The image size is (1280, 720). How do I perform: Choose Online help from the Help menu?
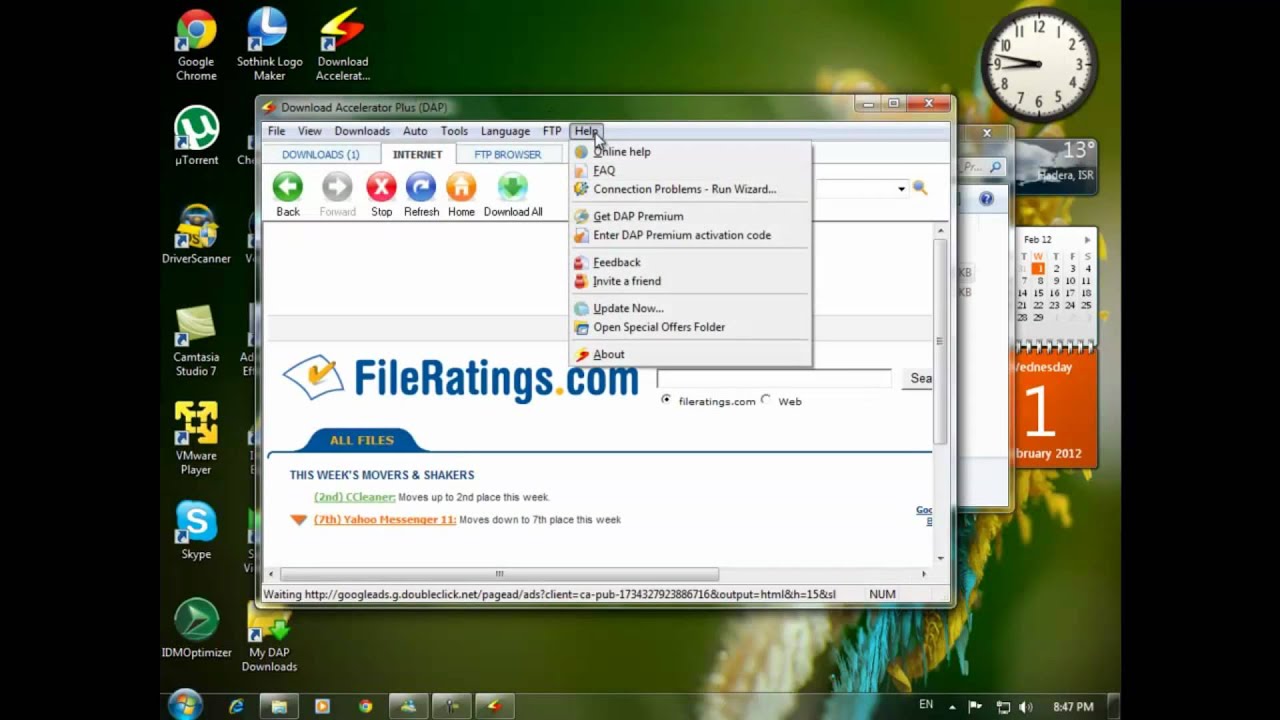pyautogui.click(x=690, y=152)
